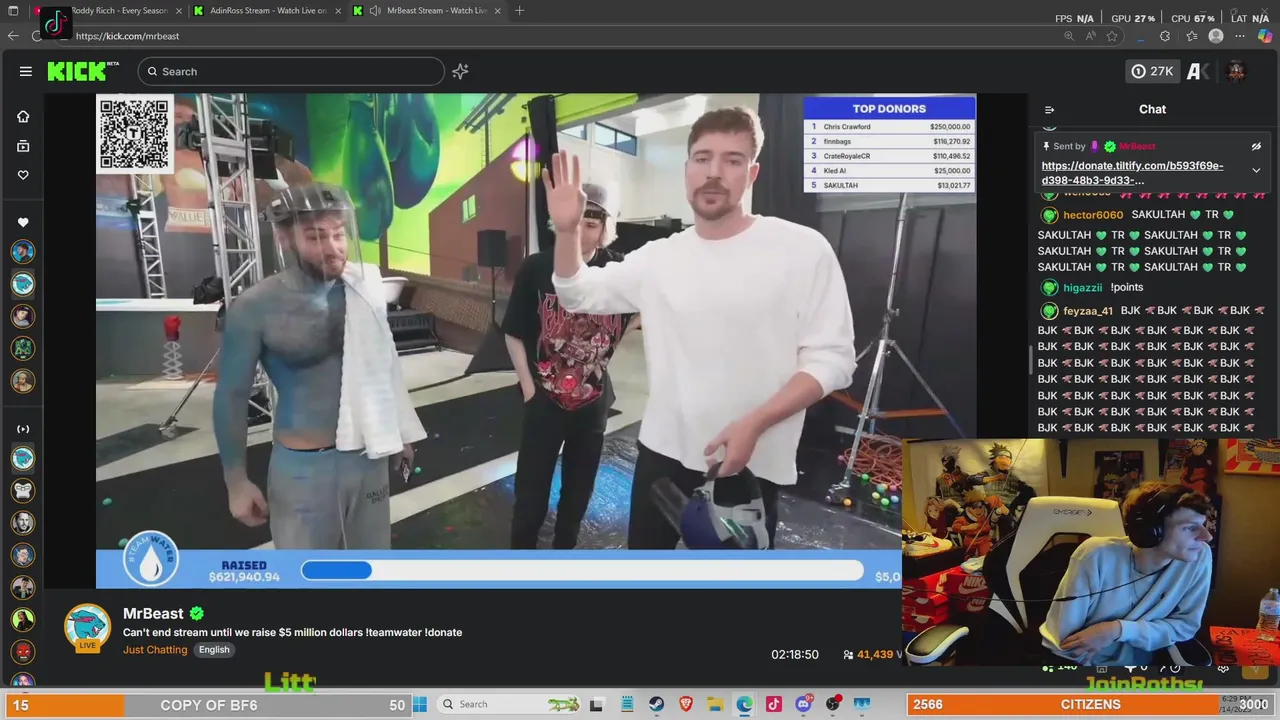Image resolution: width=1280 pixels, height=720 pixels.
Task: Open Brave browser from the taskbar
Action: click(x=686, y=704)
